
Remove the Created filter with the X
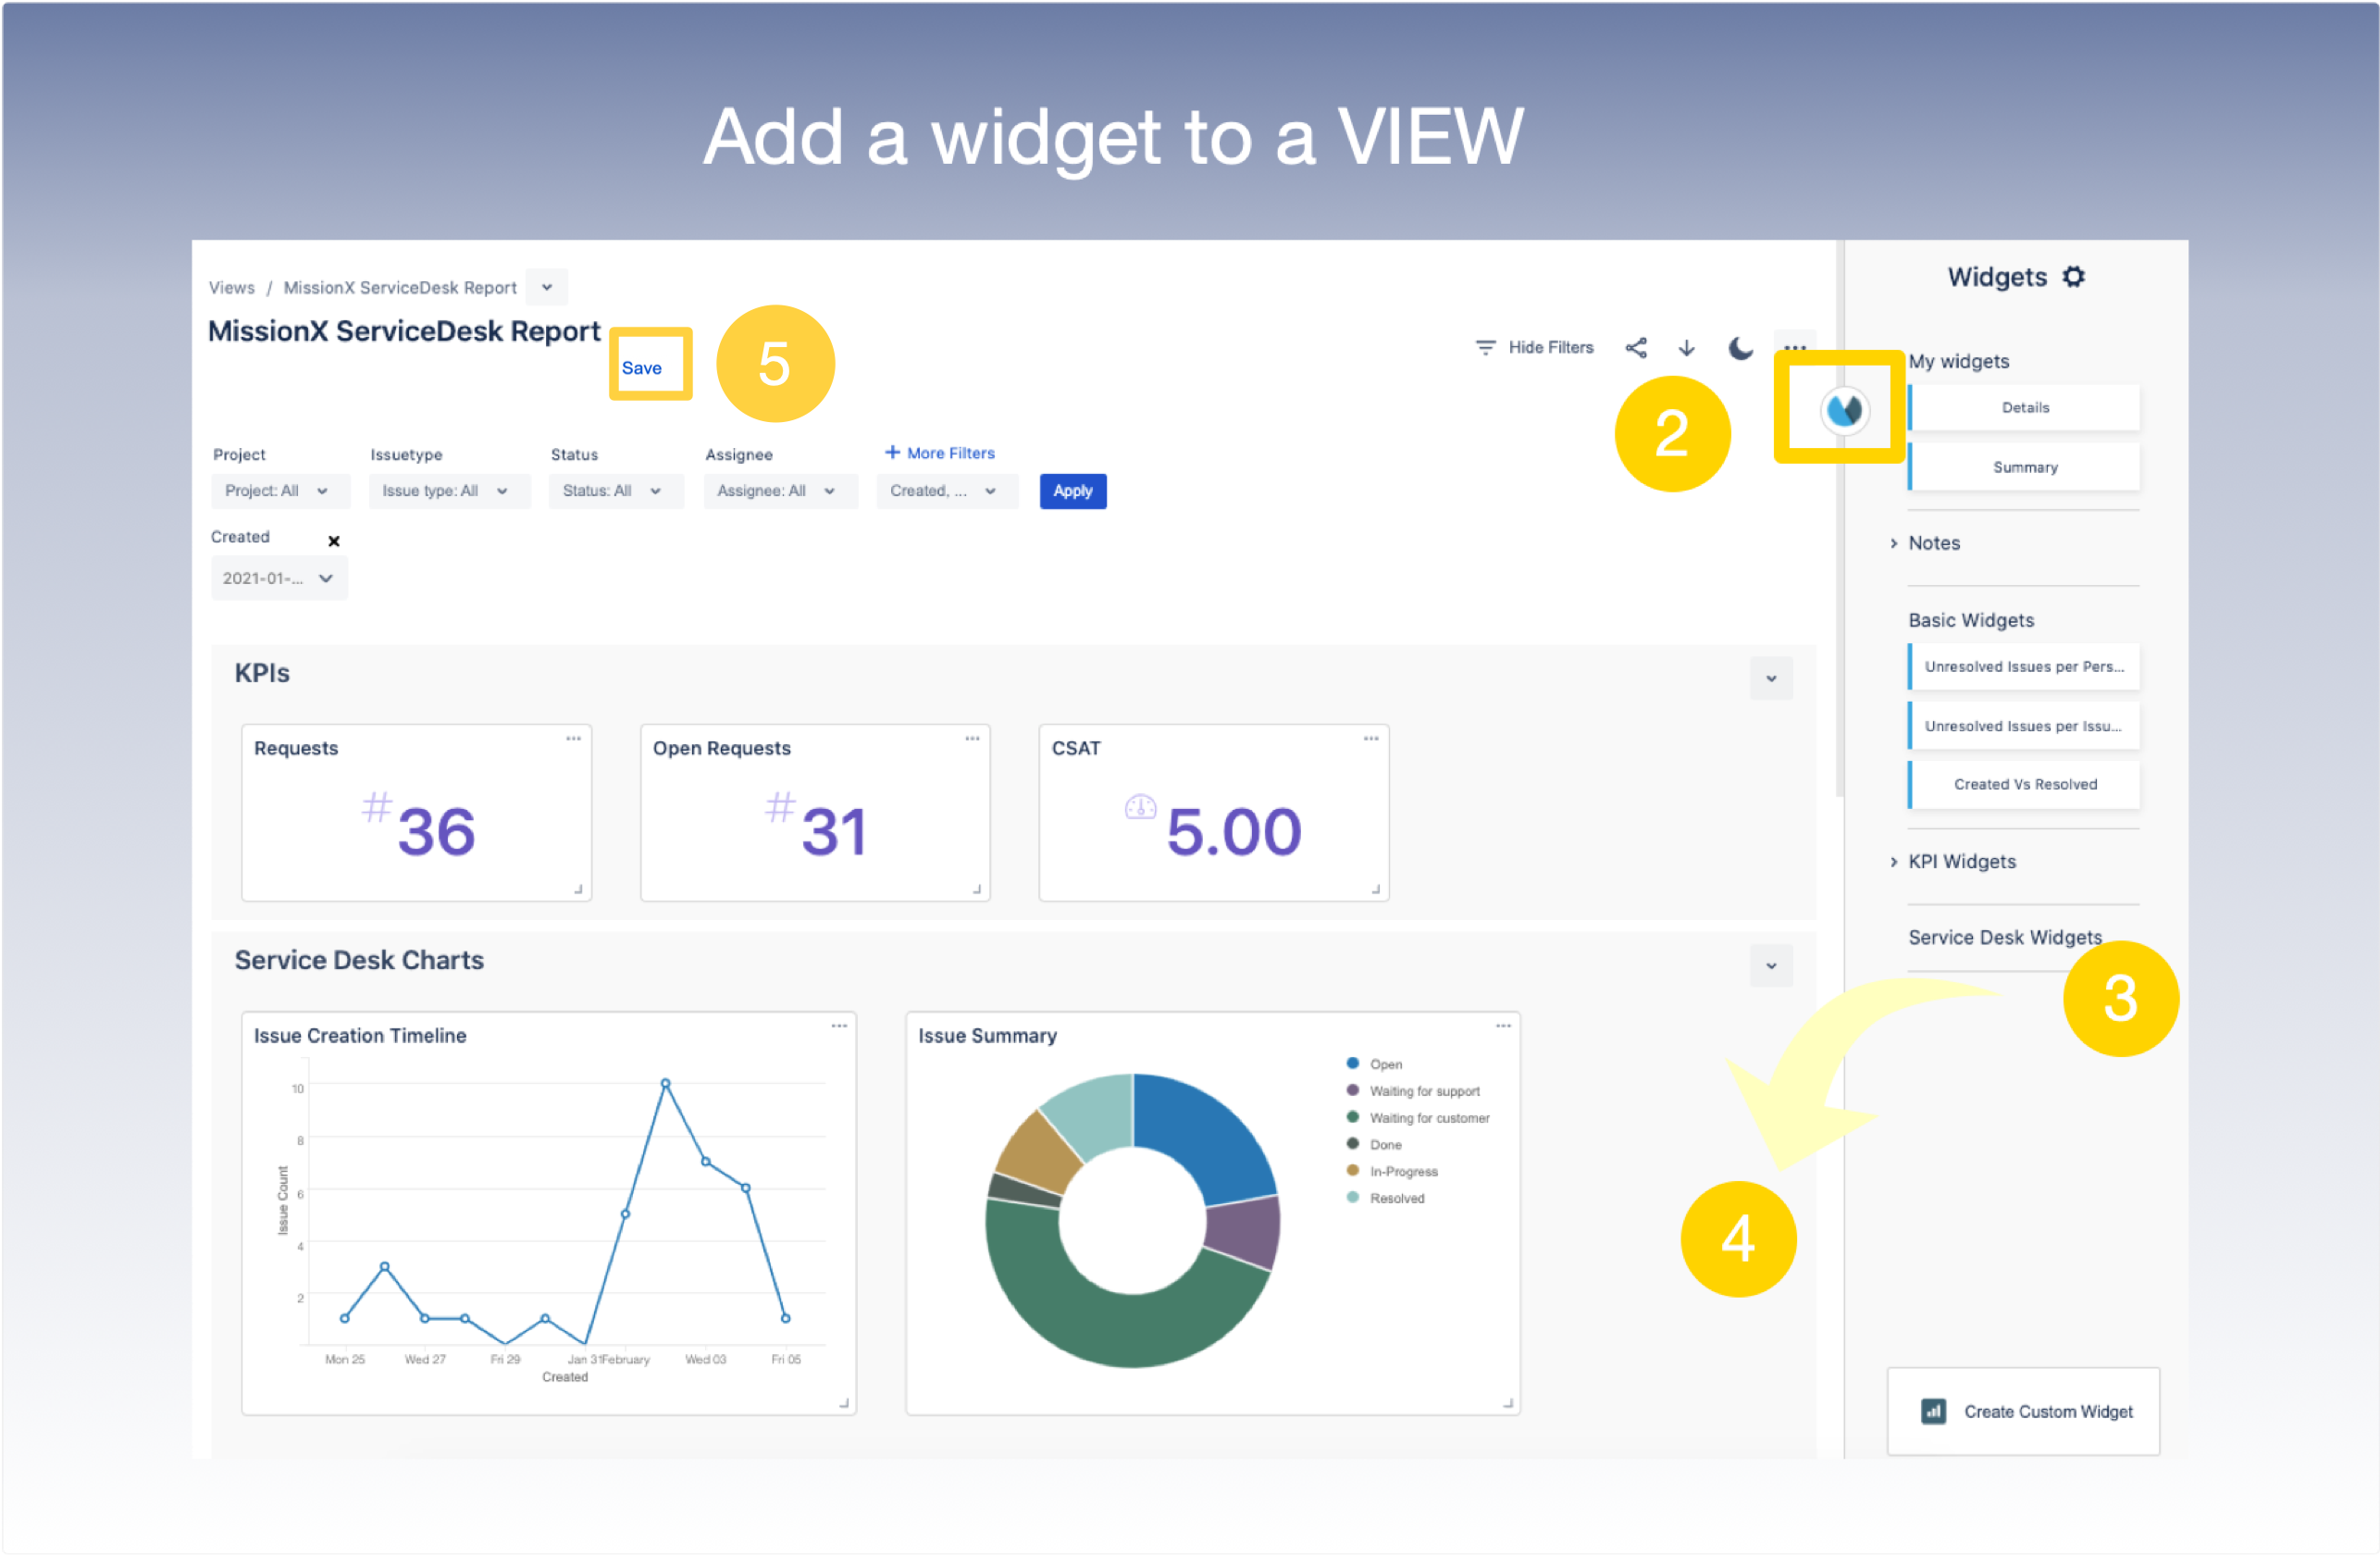point(334,540)
